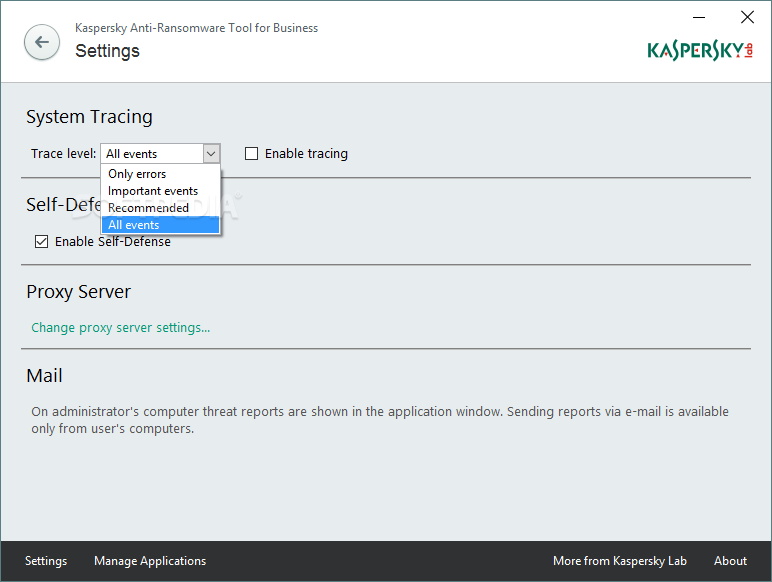Image resolution: width=772 pixels, height=582 pixels.
Task: Click the 'Enable tracing' label text
Action: click(306, 154)
